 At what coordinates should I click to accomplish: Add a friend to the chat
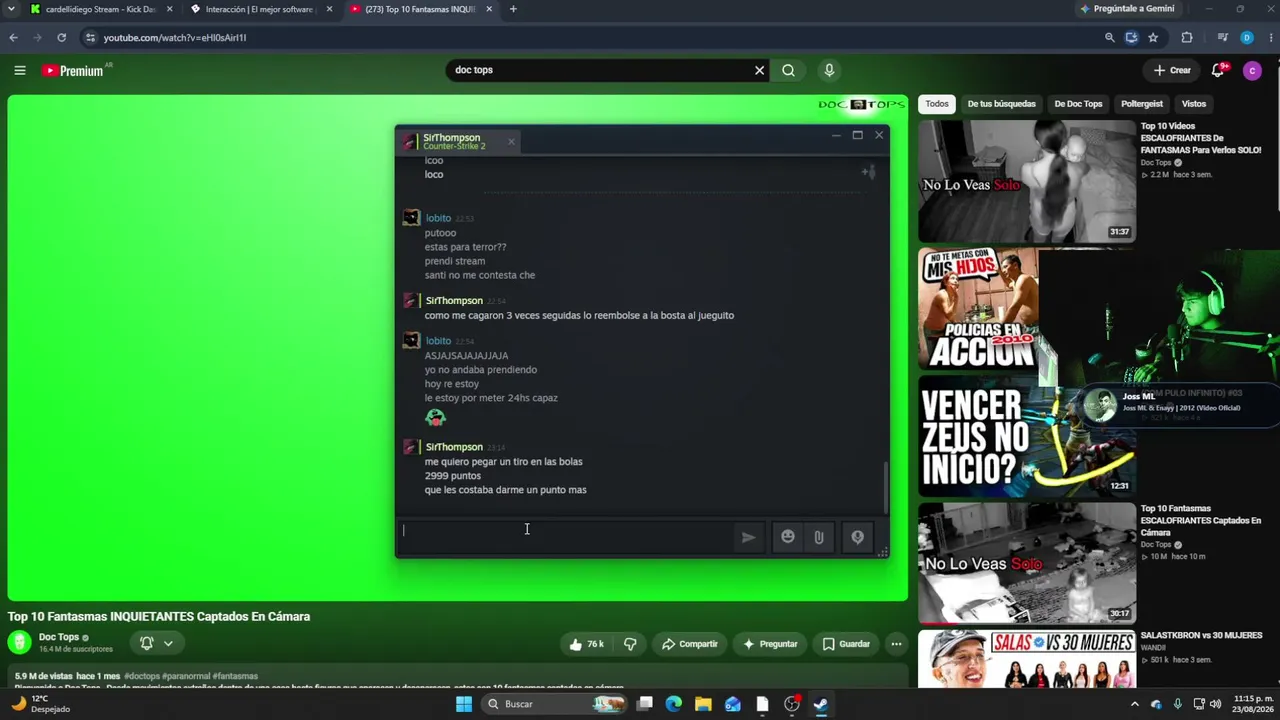tap(868, 172)
